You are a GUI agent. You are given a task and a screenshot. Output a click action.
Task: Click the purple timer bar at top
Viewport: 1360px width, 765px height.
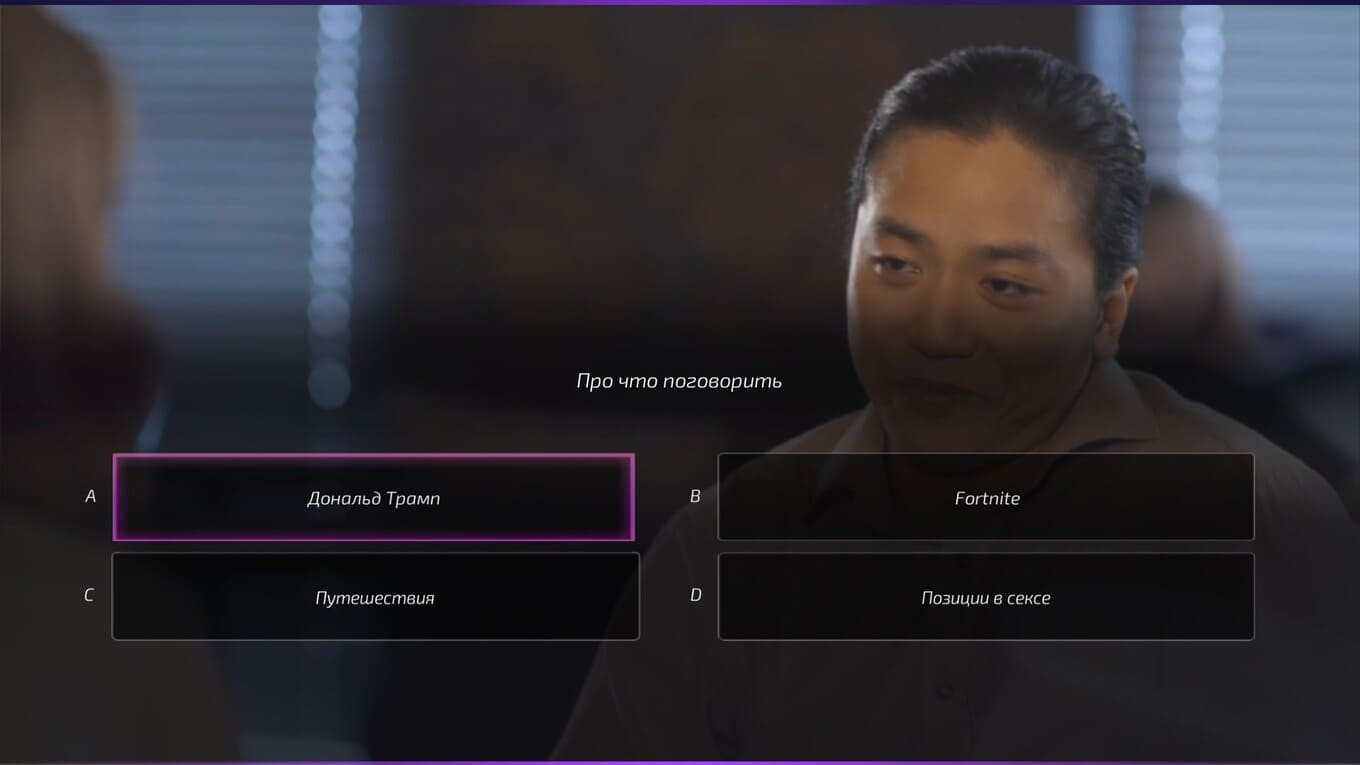(680, 2)
